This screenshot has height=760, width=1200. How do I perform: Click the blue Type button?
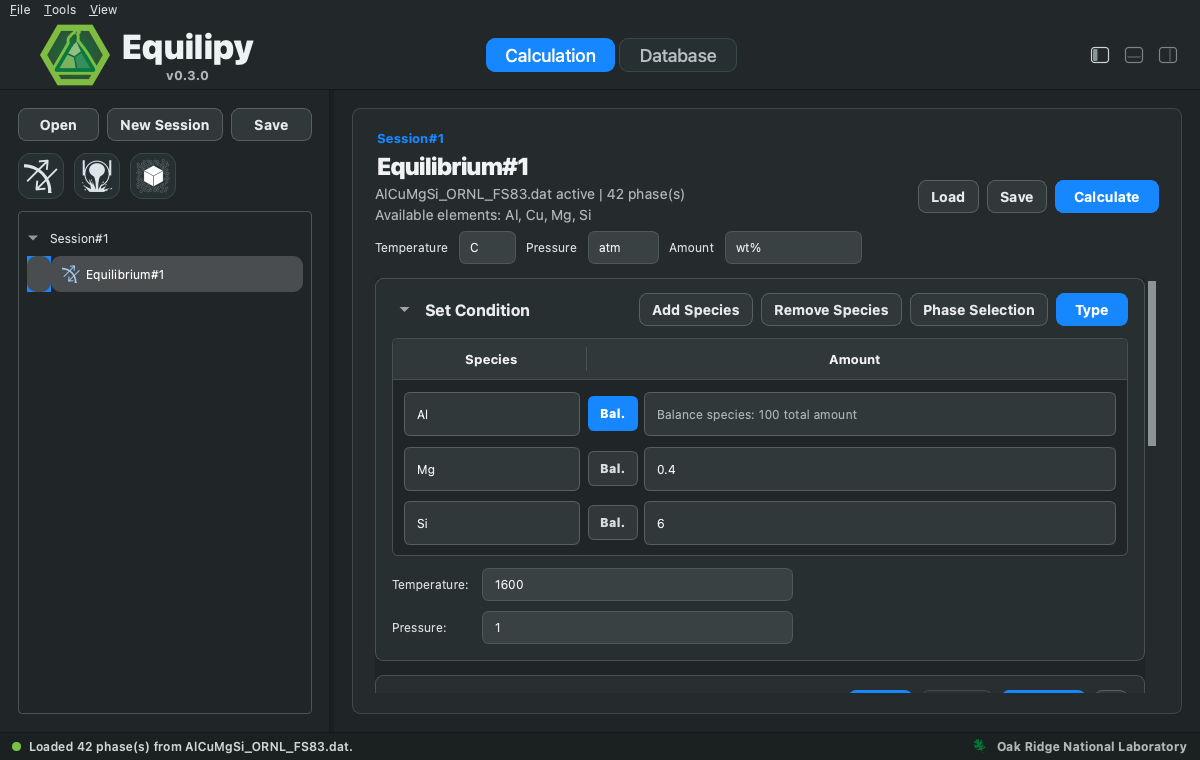click(x=1092, y=310)
